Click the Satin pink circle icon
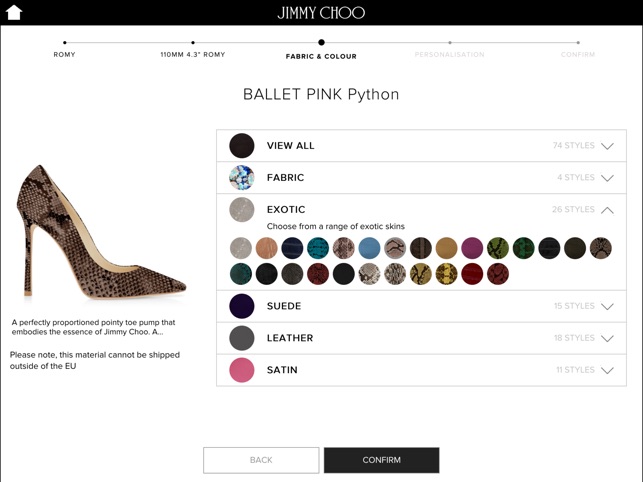The width and height of the screenshot is (643, 482). [242, 370]
